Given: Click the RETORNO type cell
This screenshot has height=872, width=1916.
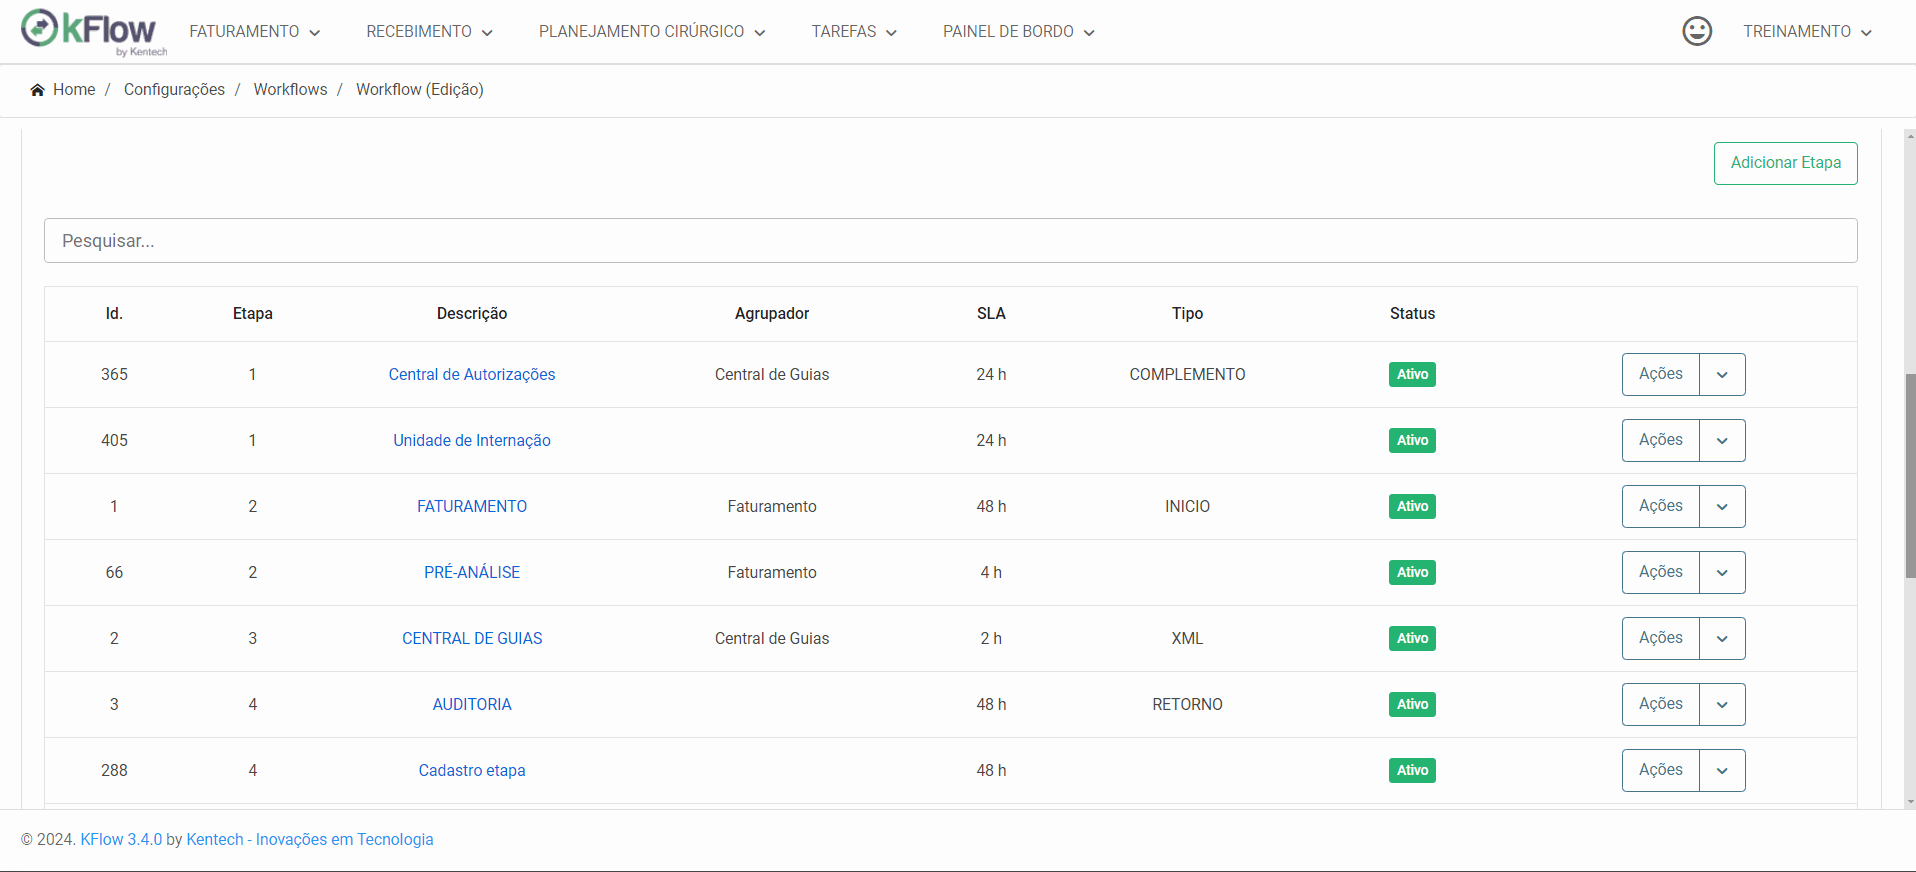Looking at the screenshot, I should click(x=1187, y=705).
